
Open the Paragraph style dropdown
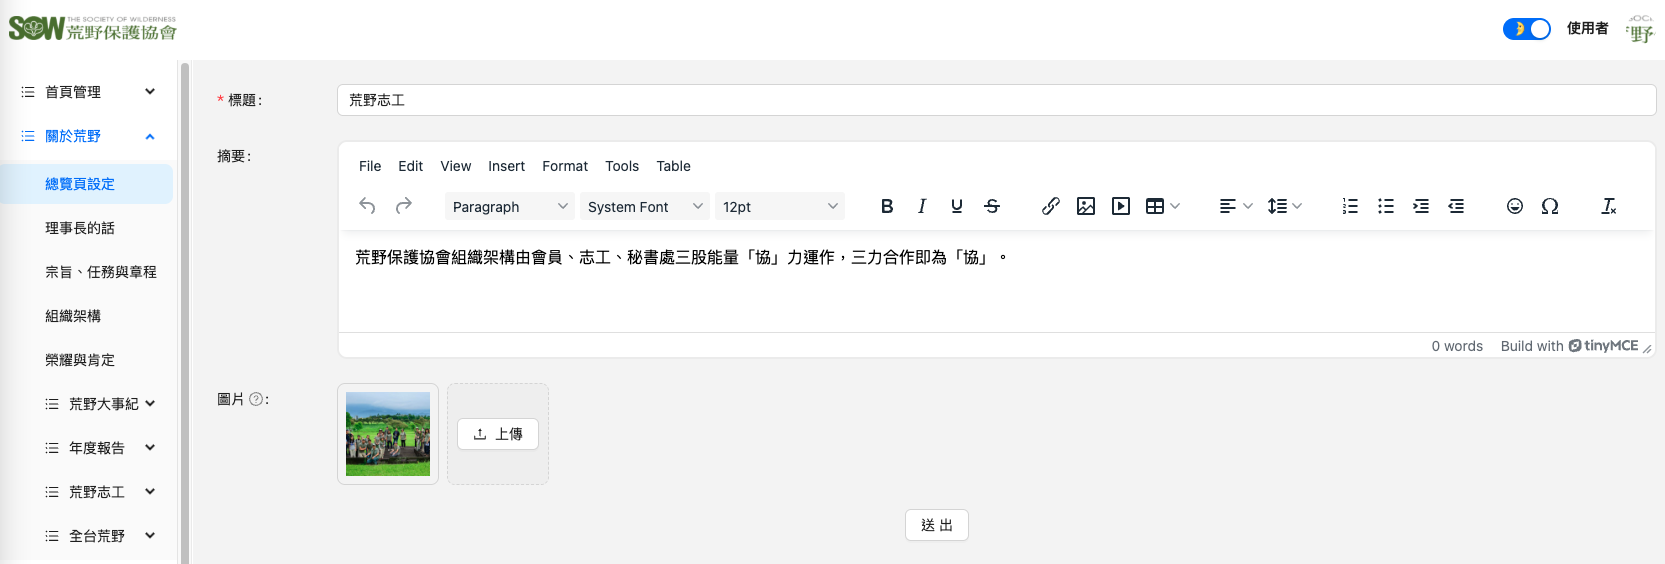pos(509,207)
